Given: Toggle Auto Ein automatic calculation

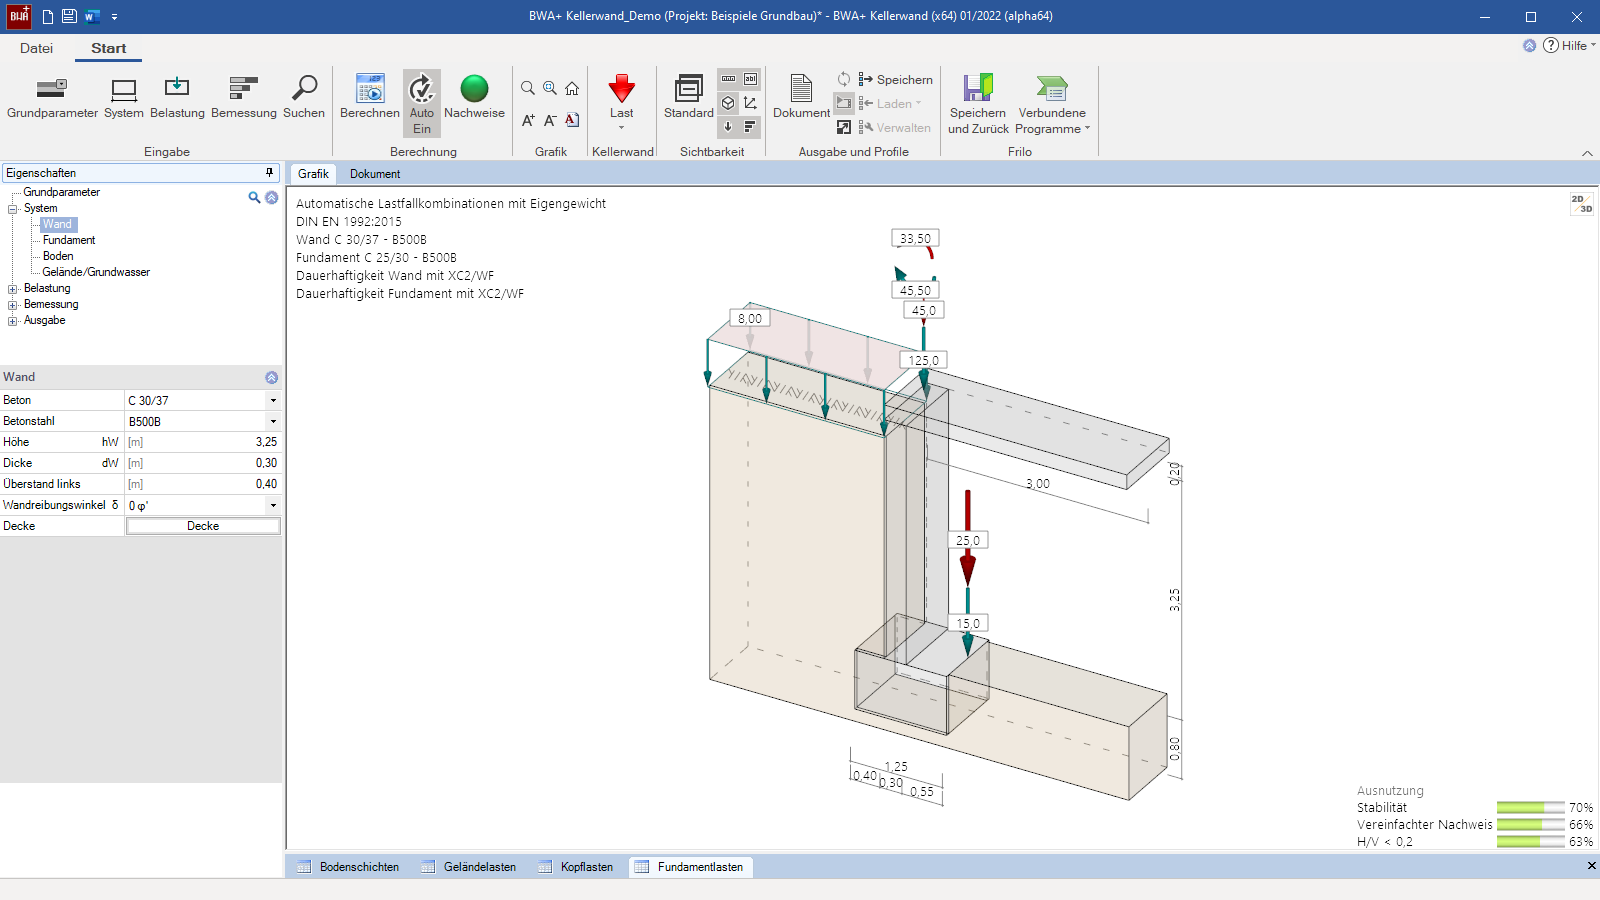Looking at the screenshot, I should [422, 103].
